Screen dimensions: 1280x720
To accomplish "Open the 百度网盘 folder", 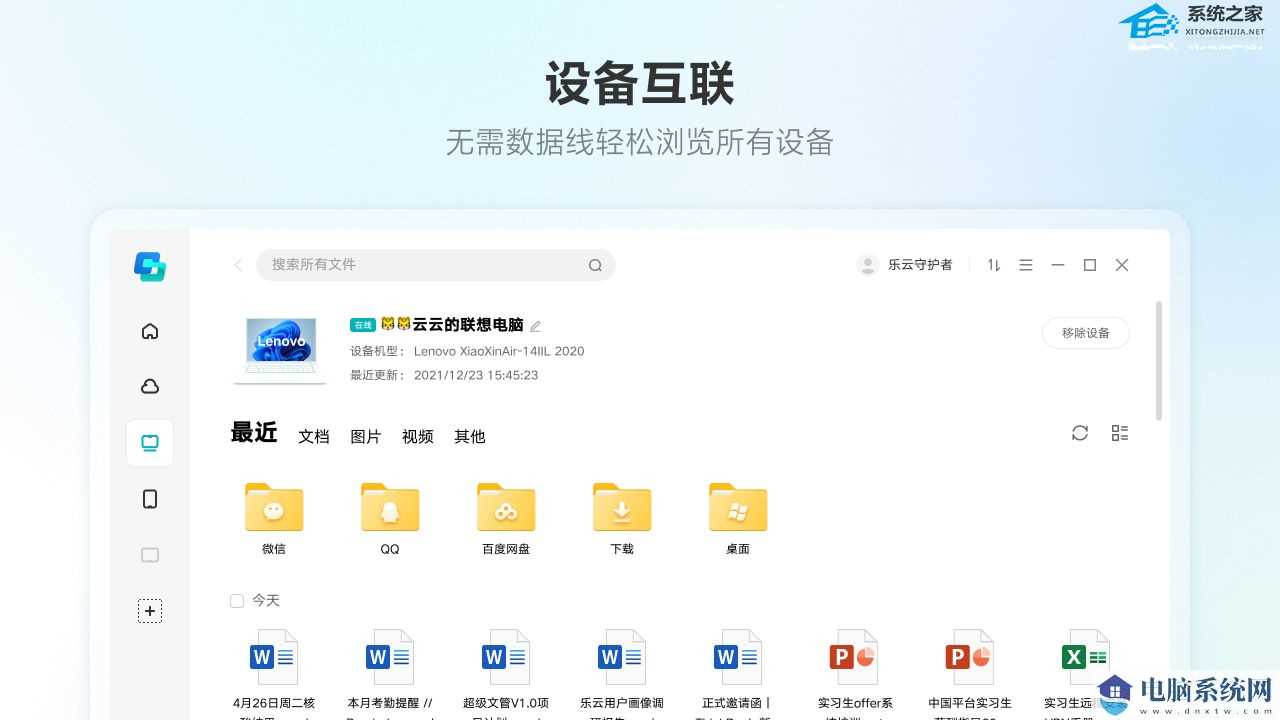I will tap(506, 518).
